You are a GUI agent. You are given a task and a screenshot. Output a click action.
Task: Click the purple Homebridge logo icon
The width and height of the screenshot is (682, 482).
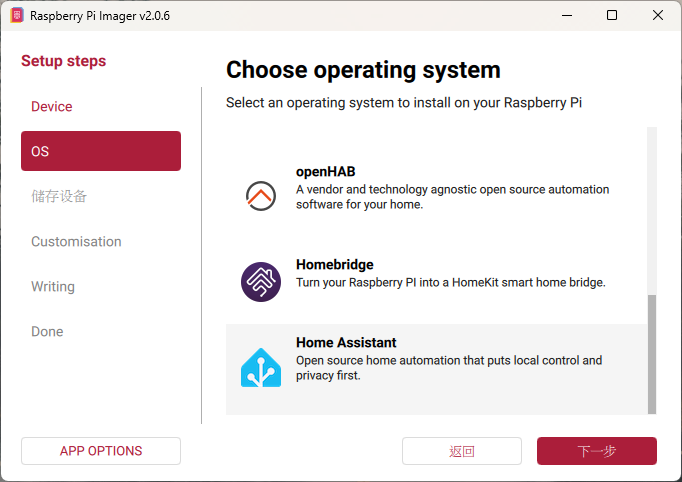coord(261,282)
